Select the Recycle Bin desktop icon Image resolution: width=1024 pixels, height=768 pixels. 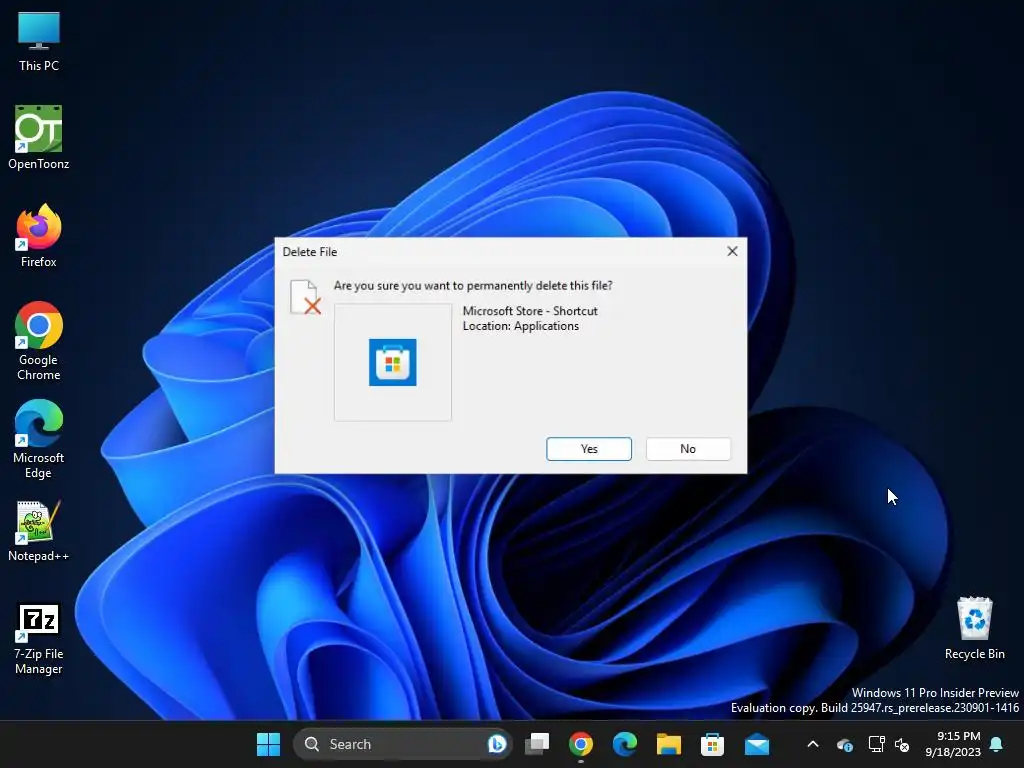(x=974, y=628)
